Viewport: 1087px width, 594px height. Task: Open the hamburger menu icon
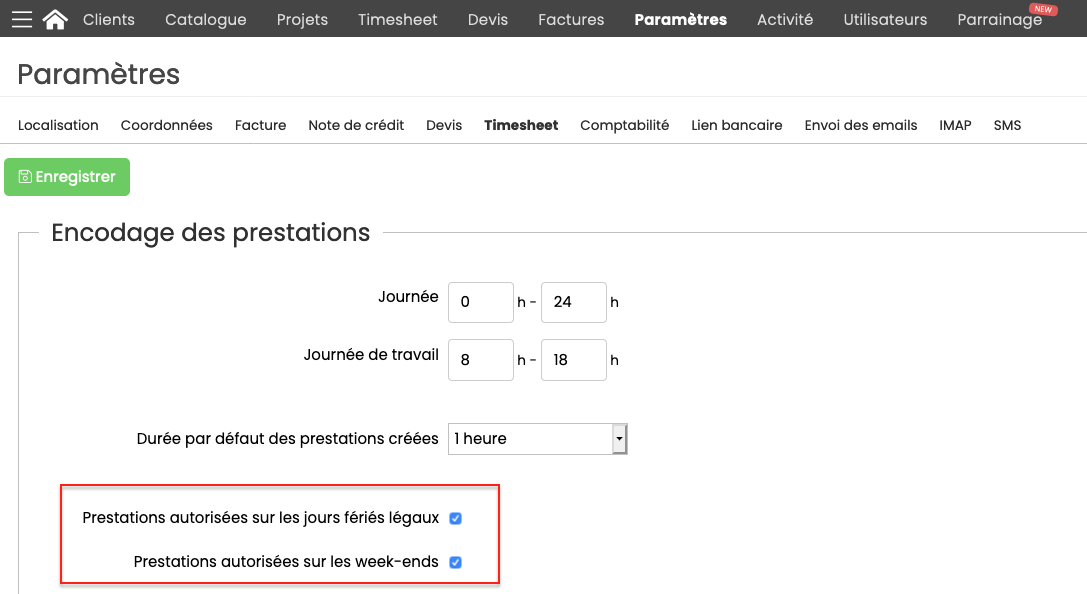coord(22,19)
